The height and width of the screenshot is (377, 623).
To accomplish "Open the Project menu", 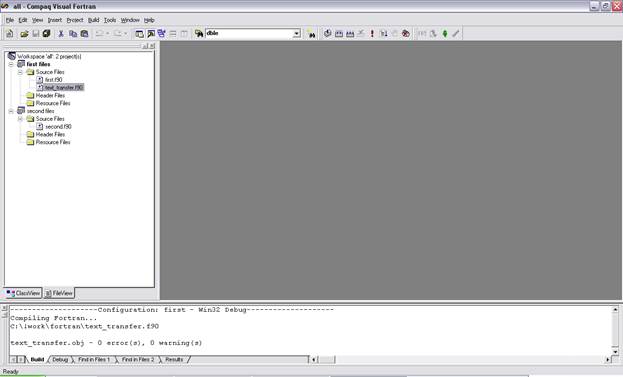I will (75, 20).
